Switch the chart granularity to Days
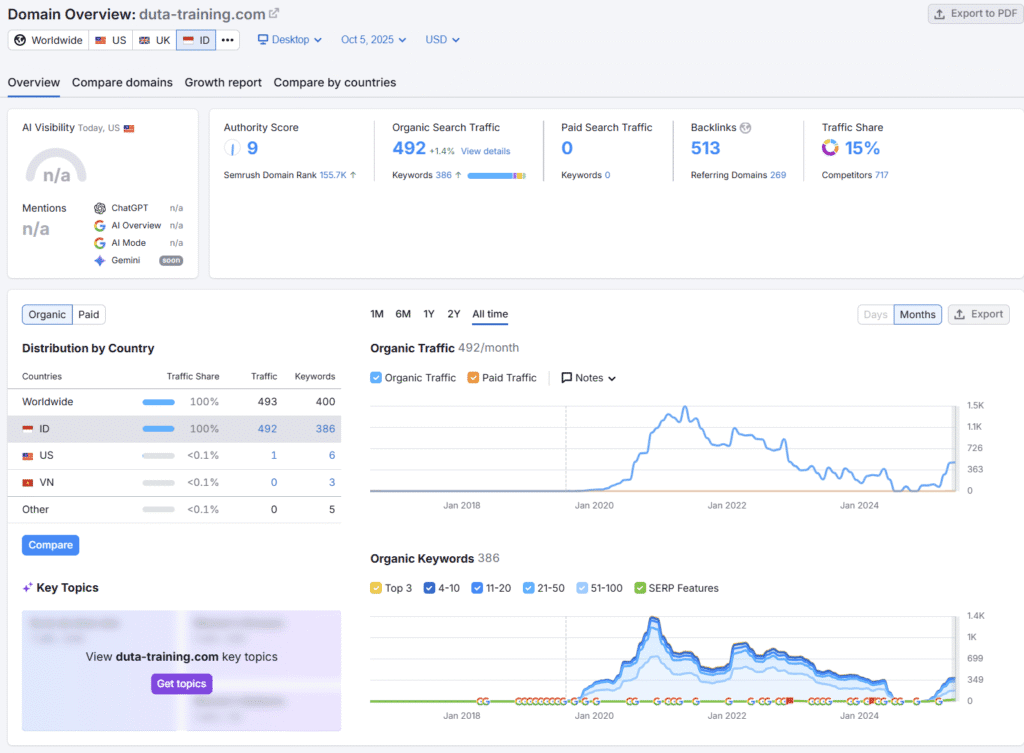Viewport: 1024px width, 753px height. coord(875,313)
